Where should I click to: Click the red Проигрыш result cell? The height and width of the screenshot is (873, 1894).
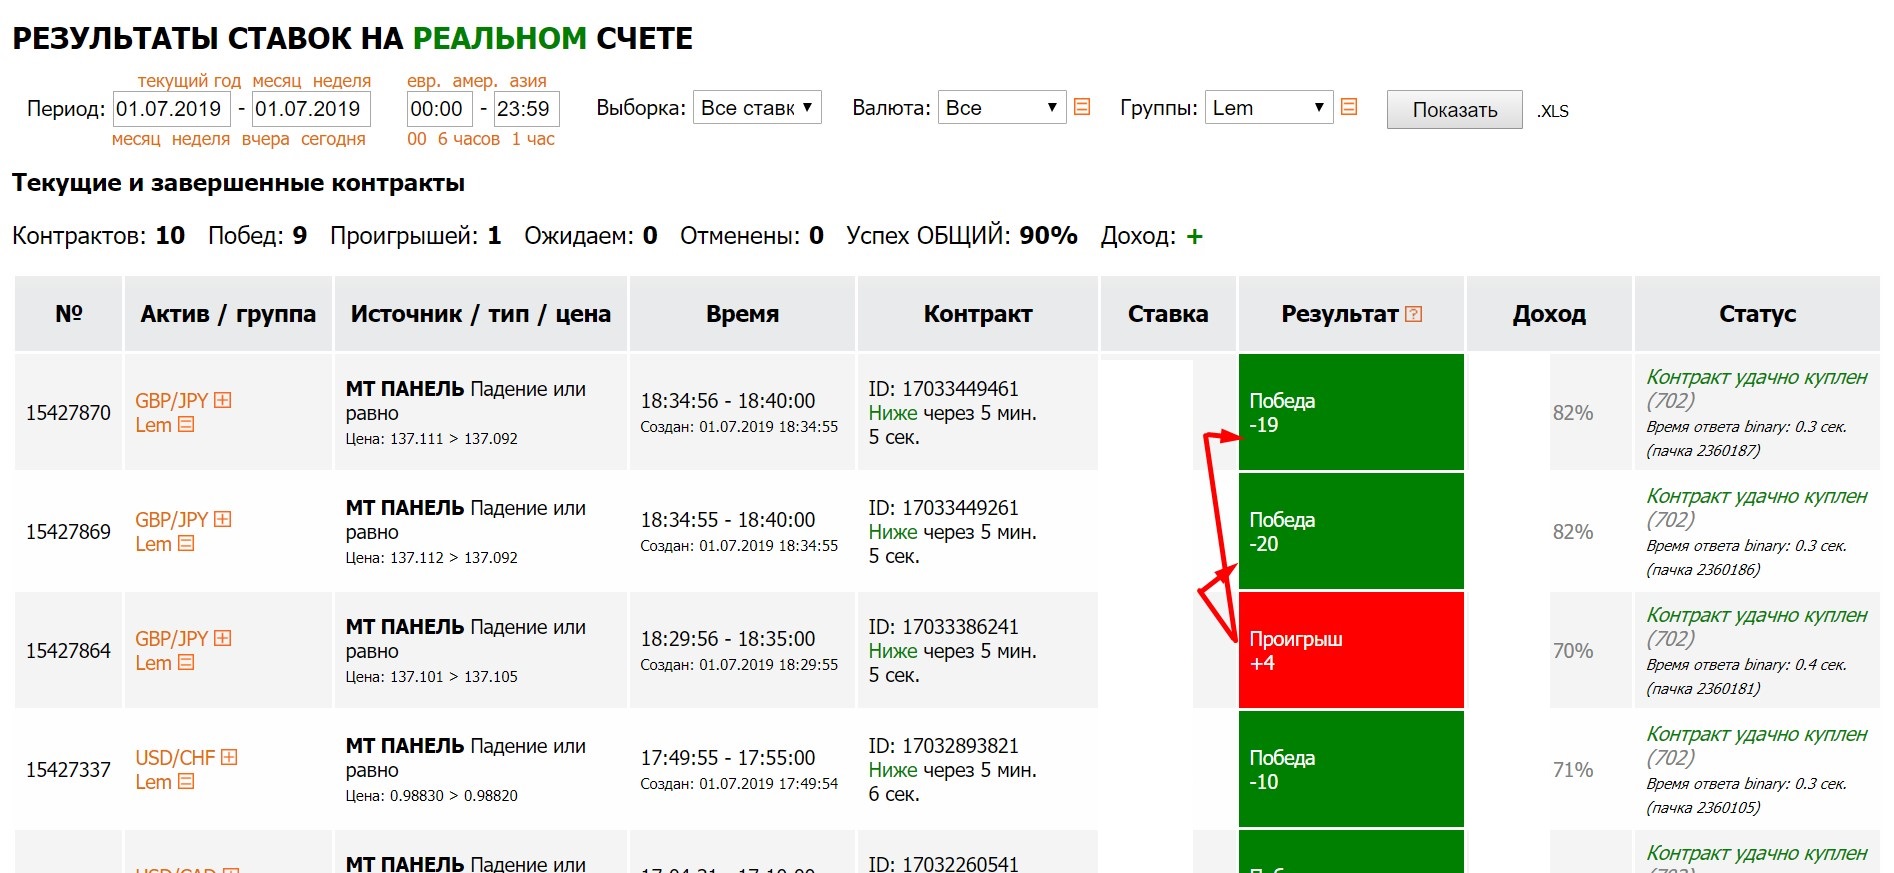[x=1350, y=650]
